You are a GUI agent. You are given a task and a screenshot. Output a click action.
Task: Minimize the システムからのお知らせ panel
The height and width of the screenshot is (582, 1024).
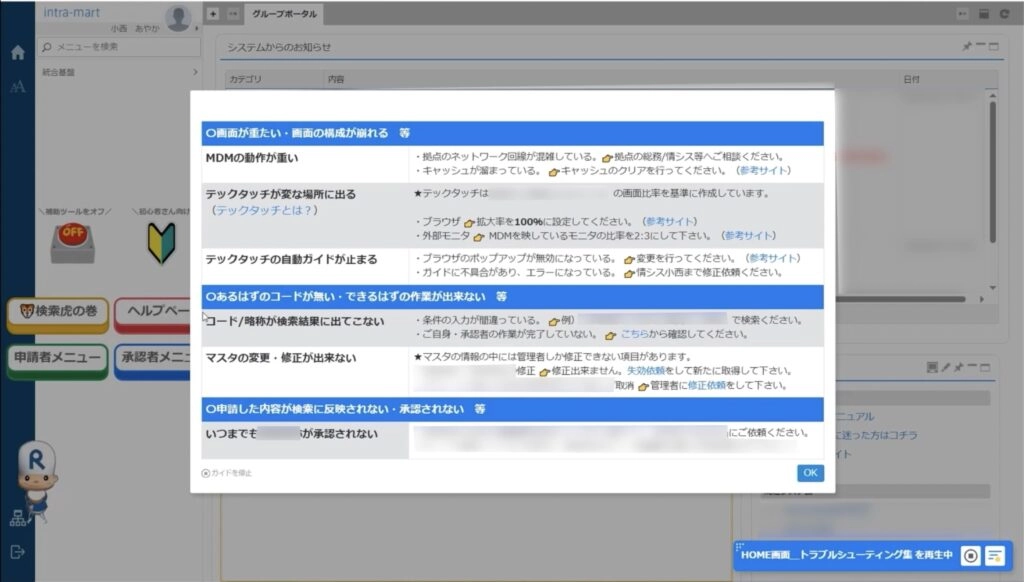pos(980,46)
